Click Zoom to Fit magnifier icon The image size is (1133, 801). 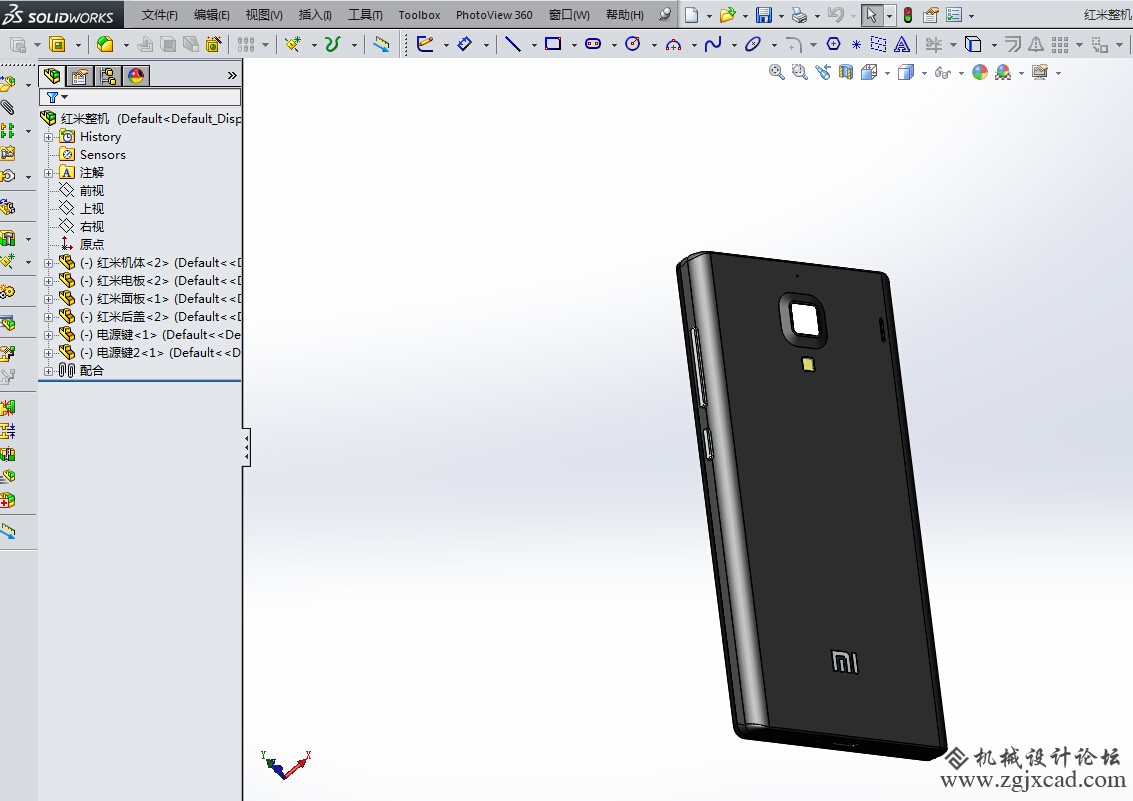click(x=776, y=72)
